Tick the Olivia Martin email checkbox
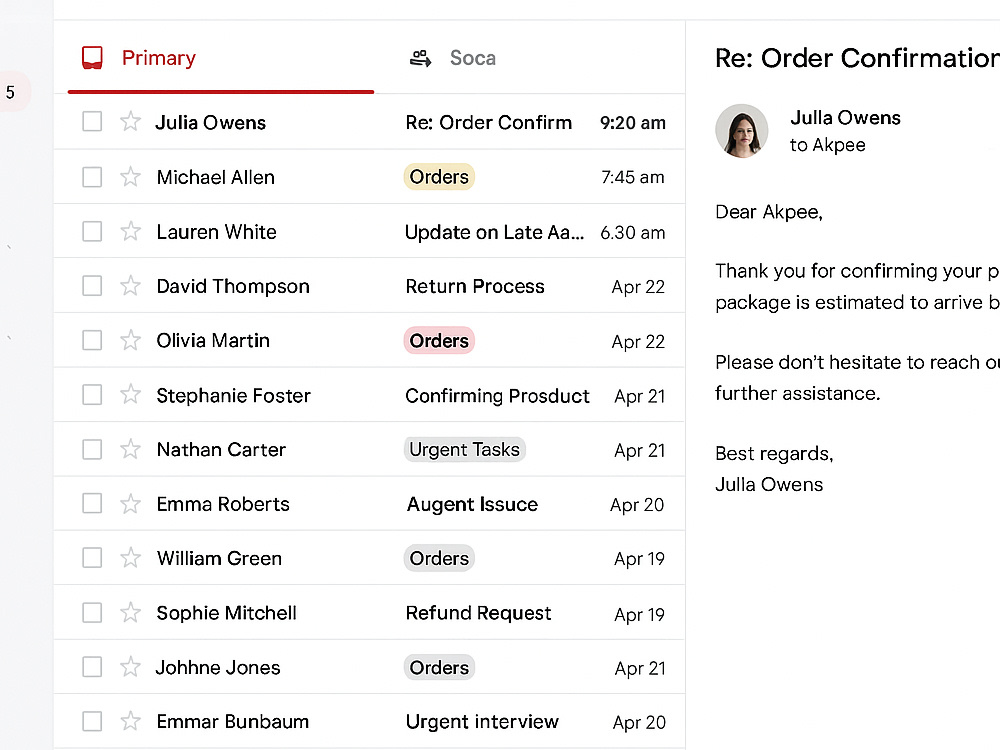The image size is (1000, 750). click(92, 340)
